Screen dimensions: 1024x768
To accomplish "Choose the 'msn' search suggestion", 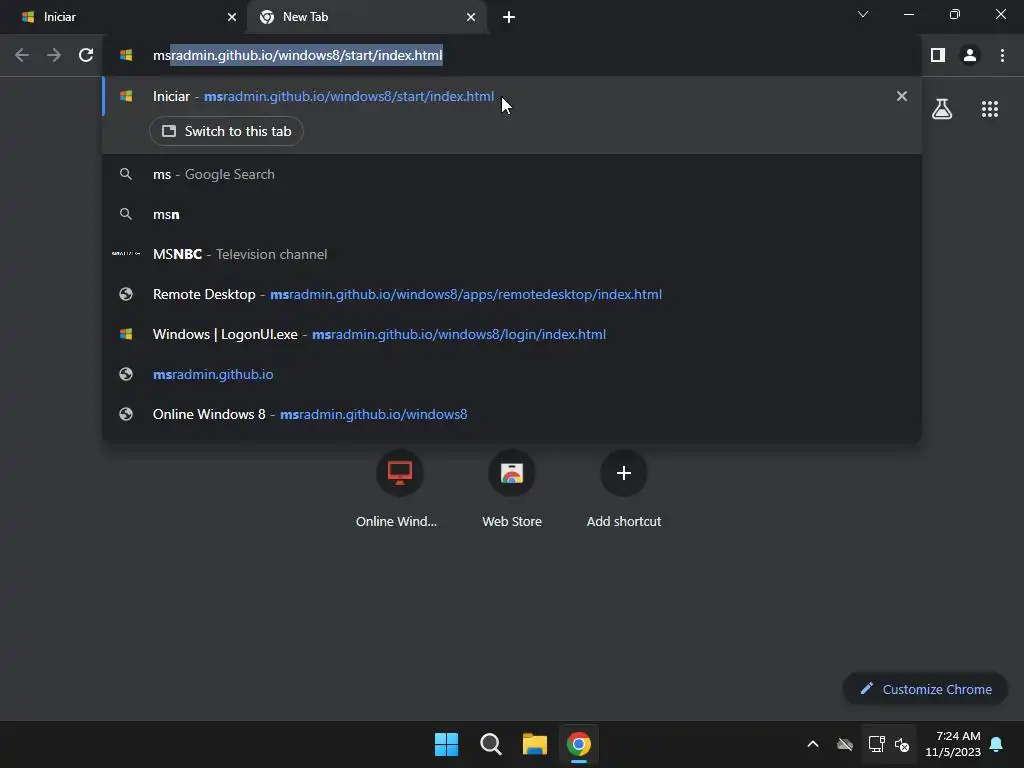I will [x=511, y=214].
